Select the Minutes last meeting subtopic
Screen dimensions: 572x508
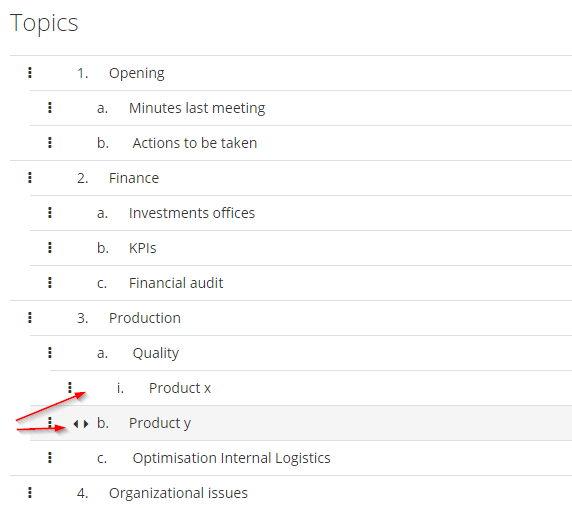(x=197, y=108)
